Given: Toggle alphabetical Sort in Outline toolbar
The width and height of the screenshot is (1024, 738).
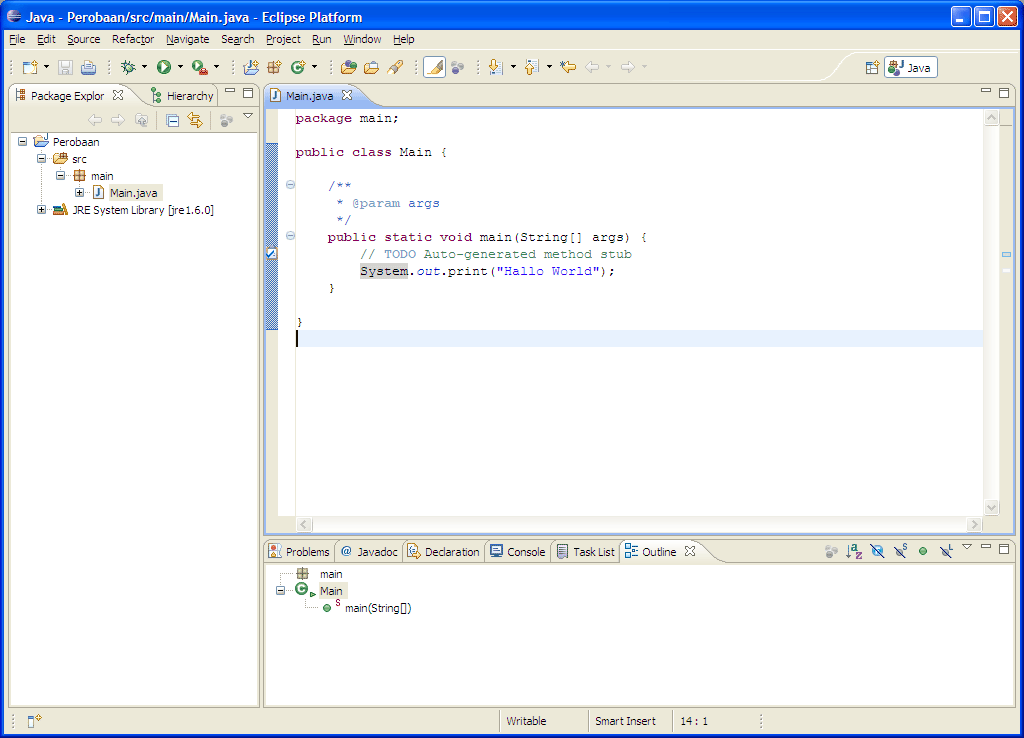Looking at the screenshot, I should 854,551.
